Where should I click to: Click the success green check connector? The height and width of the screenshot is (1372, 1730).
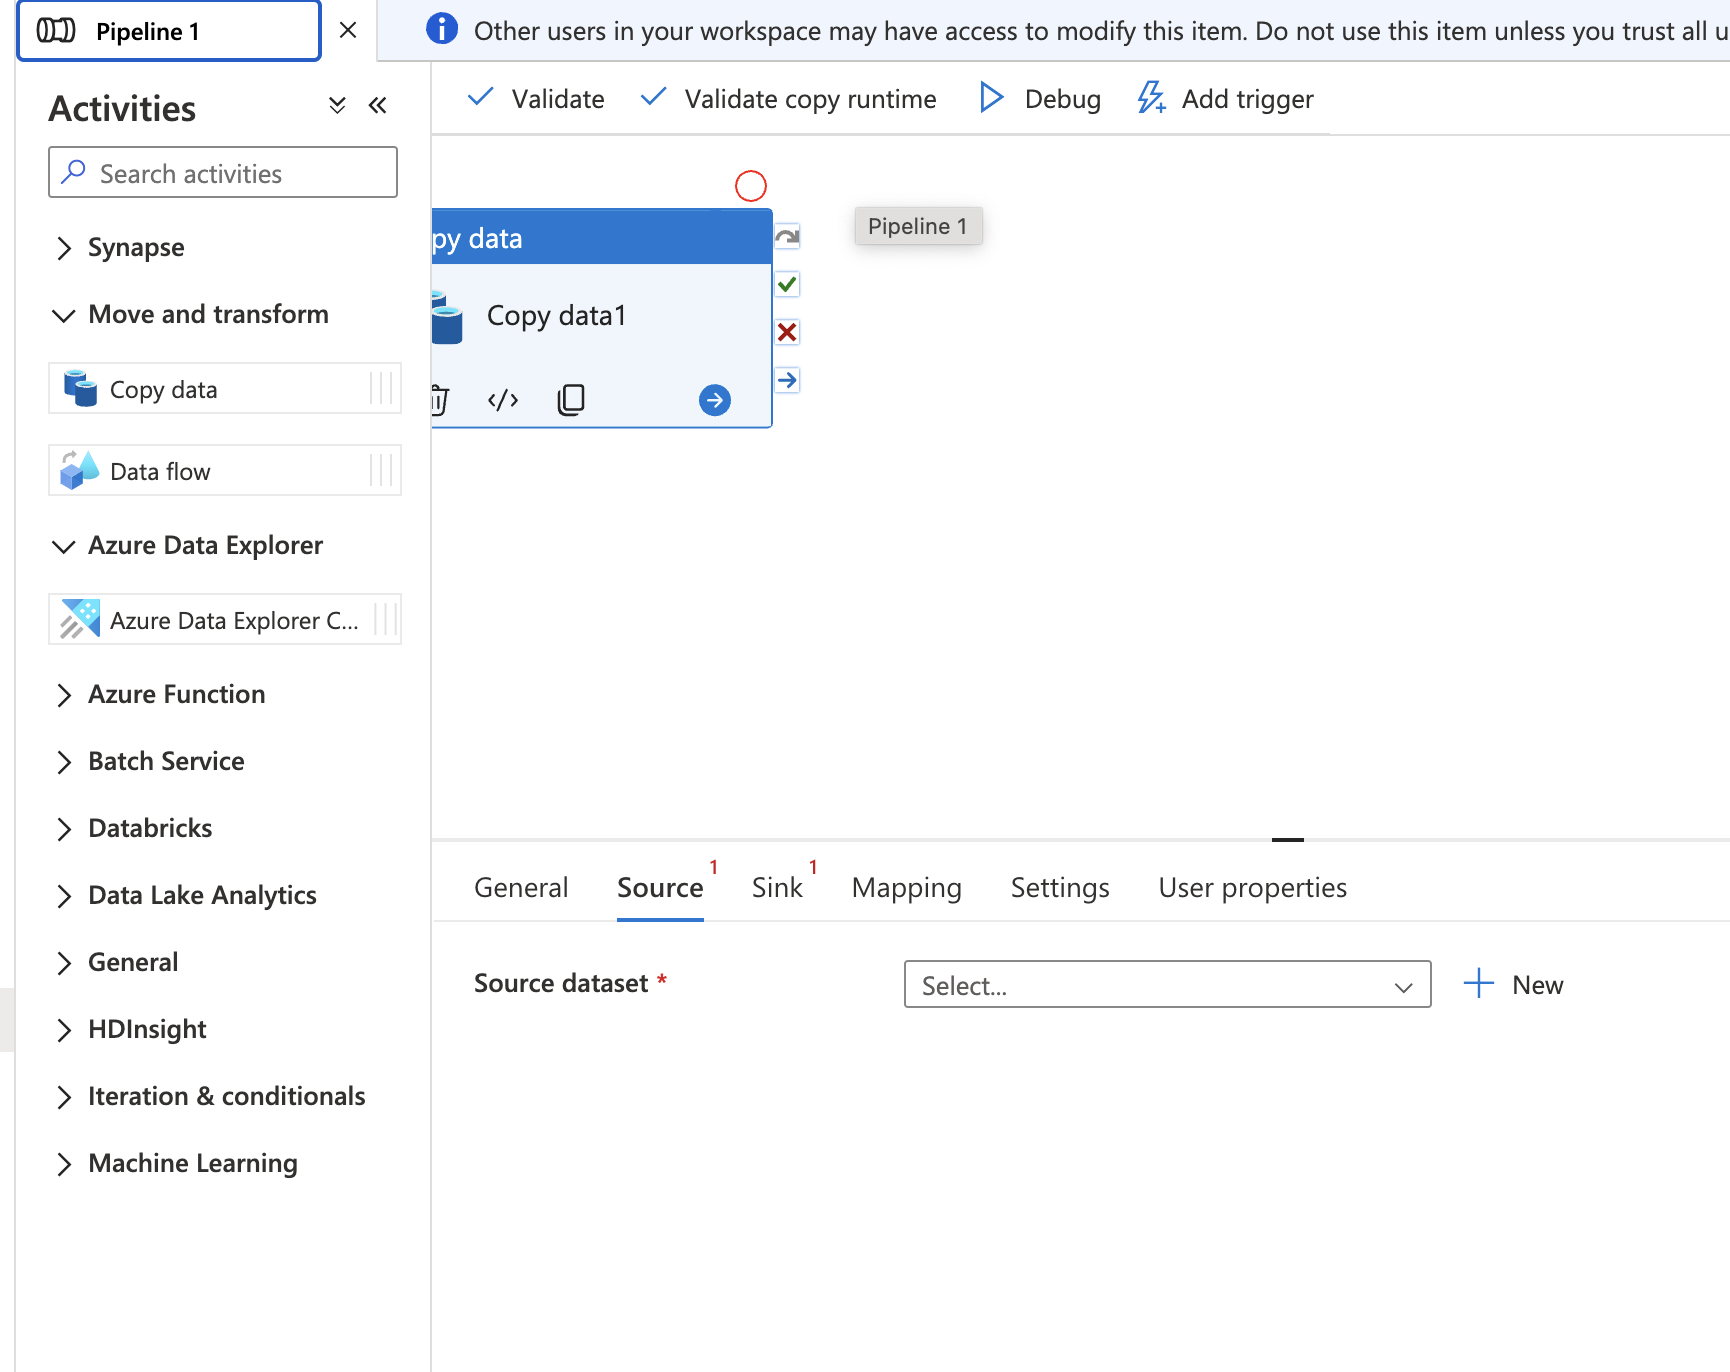[x=788, y=284]
